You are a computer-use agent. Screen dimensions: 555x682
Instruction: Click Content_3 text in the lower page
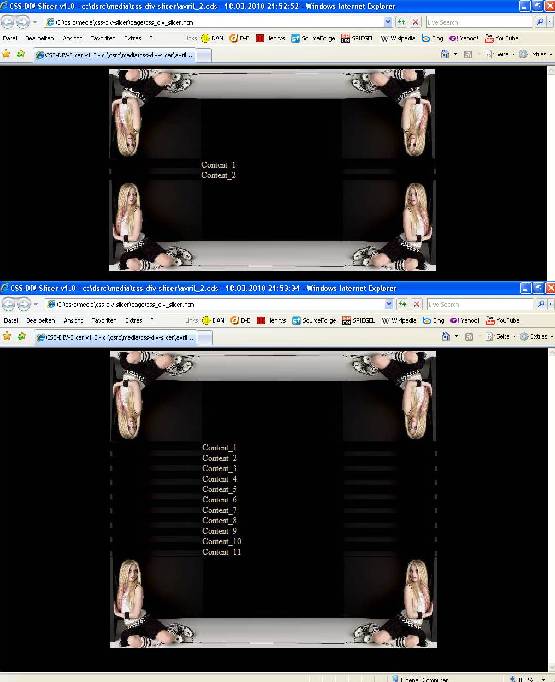coord(219,468)
